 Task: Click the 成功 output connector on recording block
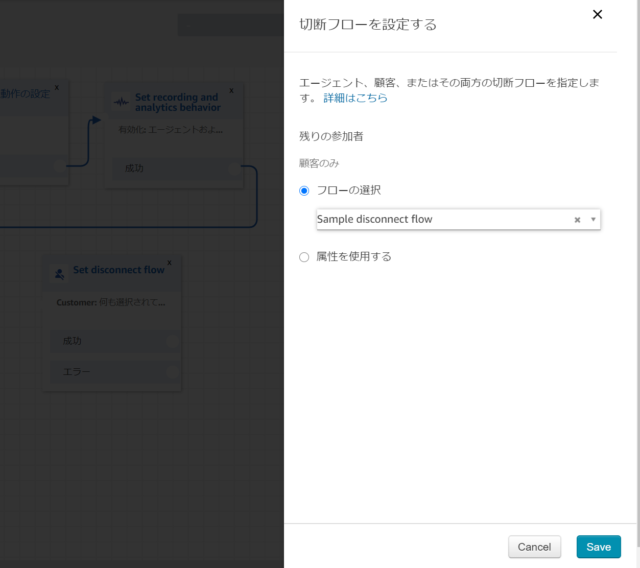(234, 168)
